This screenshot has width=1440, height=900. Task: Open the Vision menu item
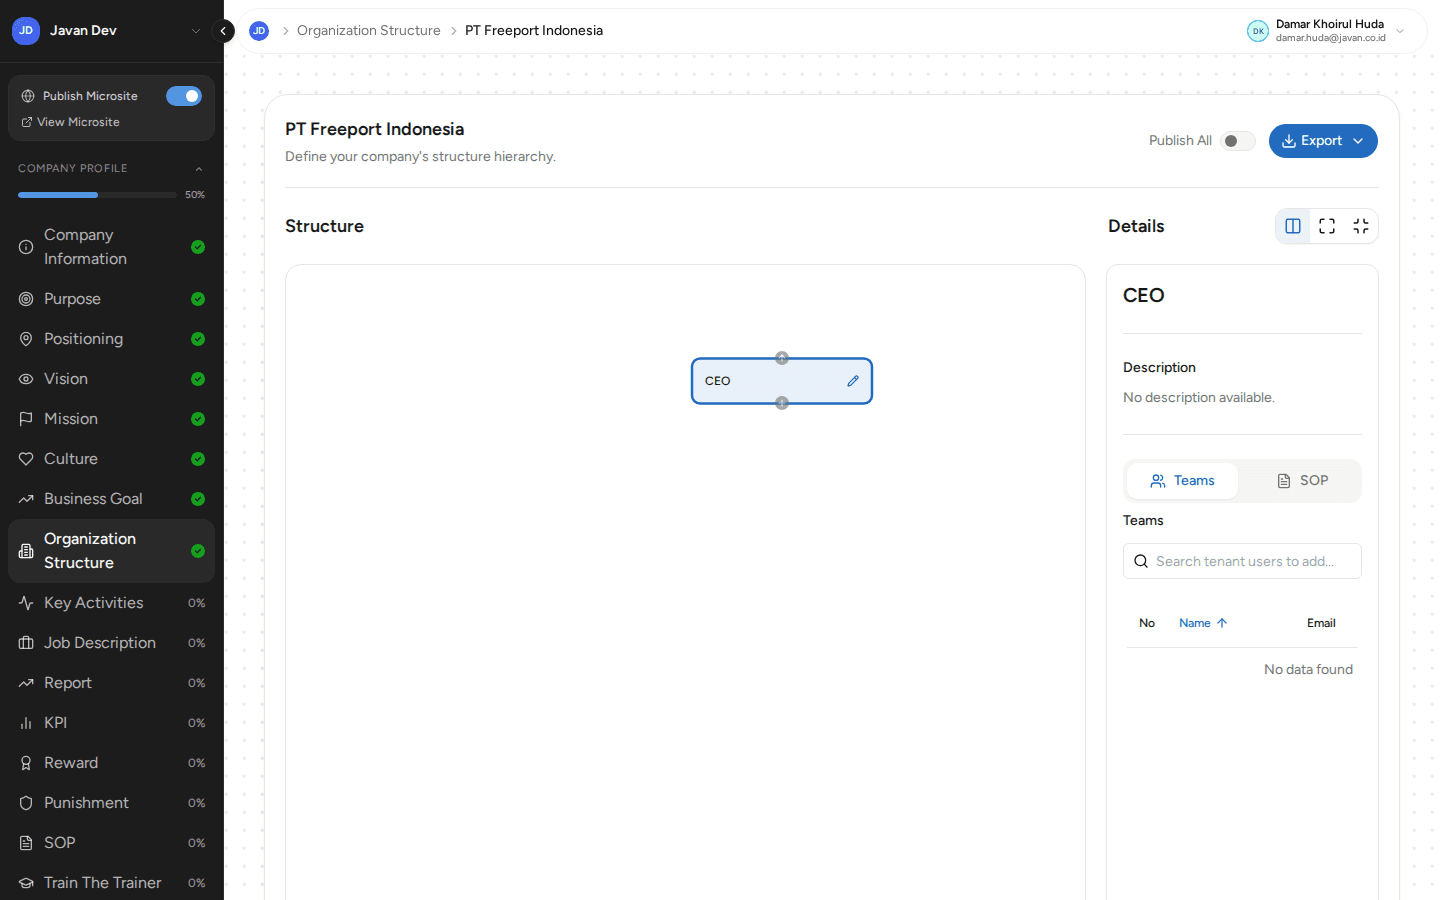(x=111, y=379)
